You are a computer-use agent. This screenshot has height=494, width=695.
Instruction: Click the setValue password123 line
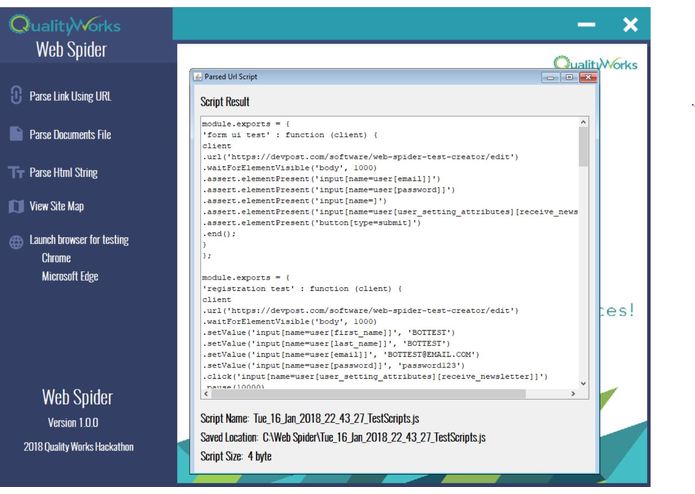[333, 366]
